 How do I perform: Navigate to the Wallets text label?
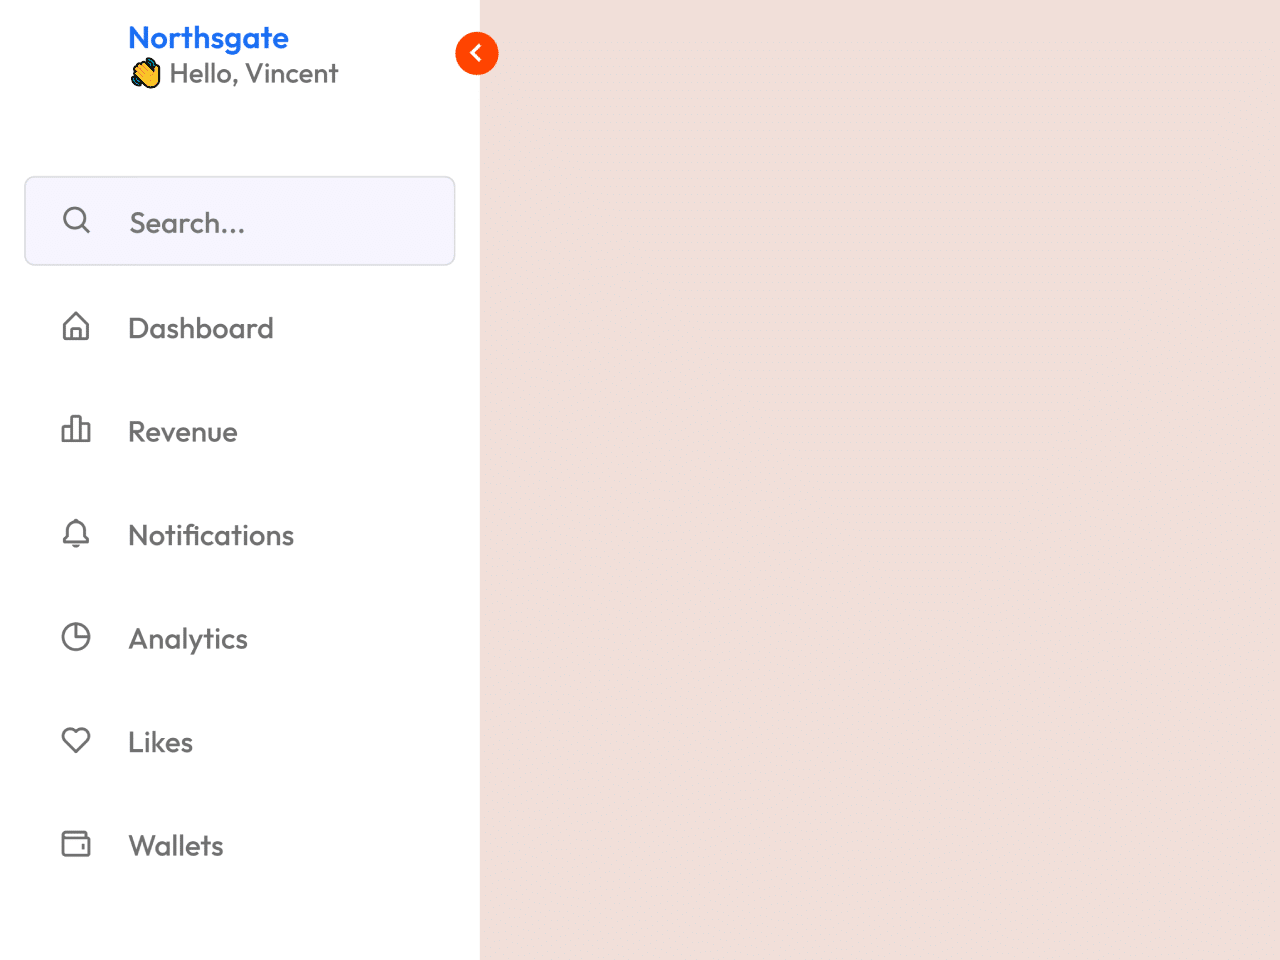coord(175,846)
